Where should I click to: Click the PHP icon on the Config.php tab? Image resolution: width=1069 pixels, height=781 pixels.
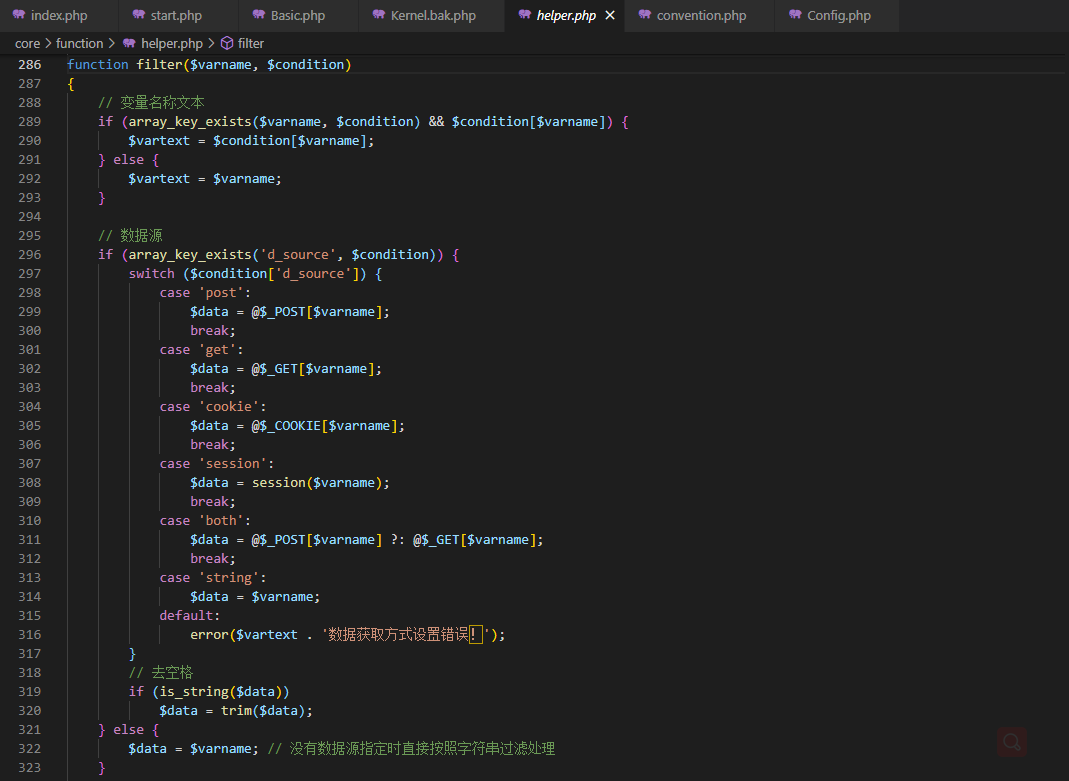pos(796,15)
